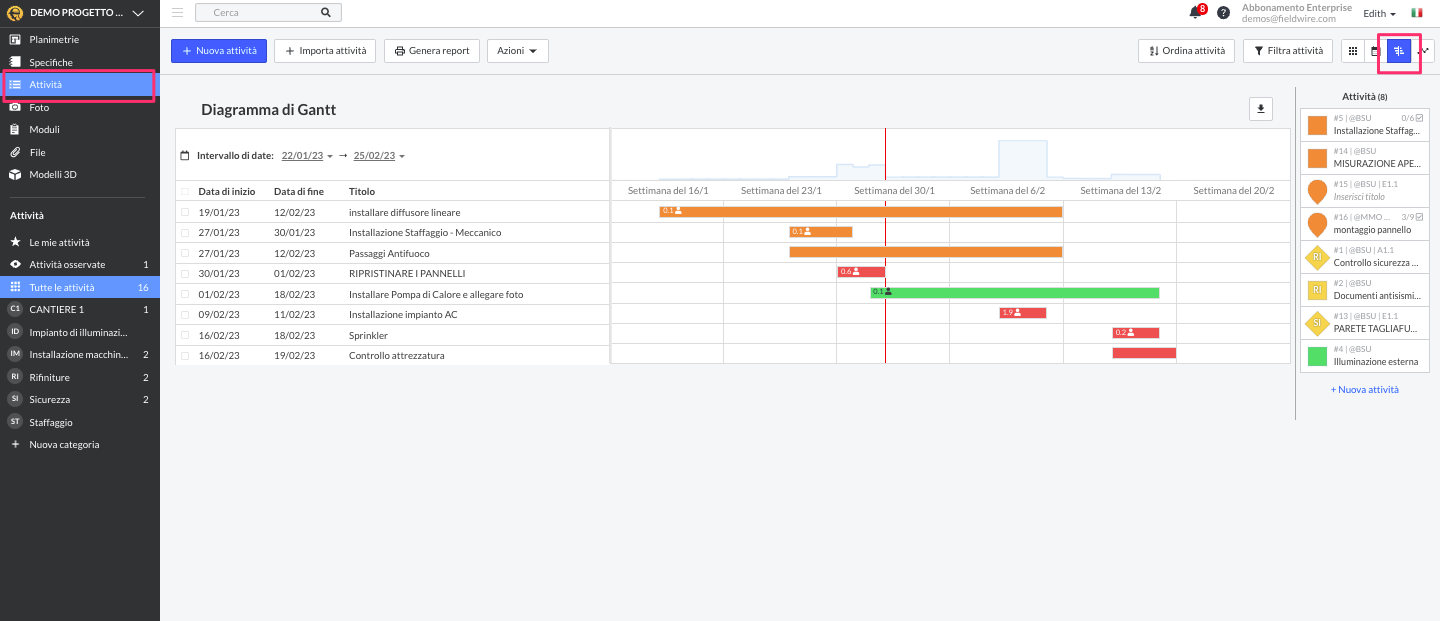Open Modelli 3D in sidebar
This screenshot has width=1440, height=621.
point(53,175)
